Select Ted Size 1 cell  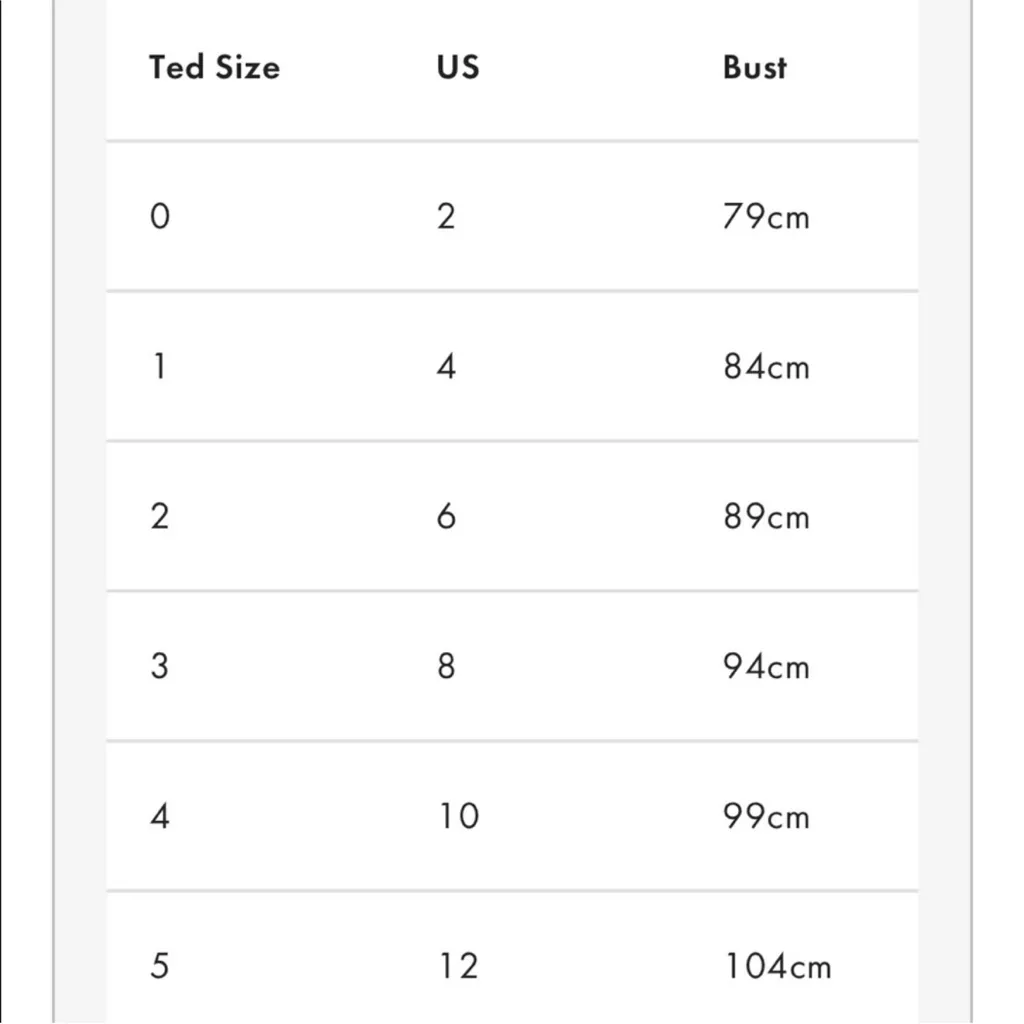click(160, 366)
